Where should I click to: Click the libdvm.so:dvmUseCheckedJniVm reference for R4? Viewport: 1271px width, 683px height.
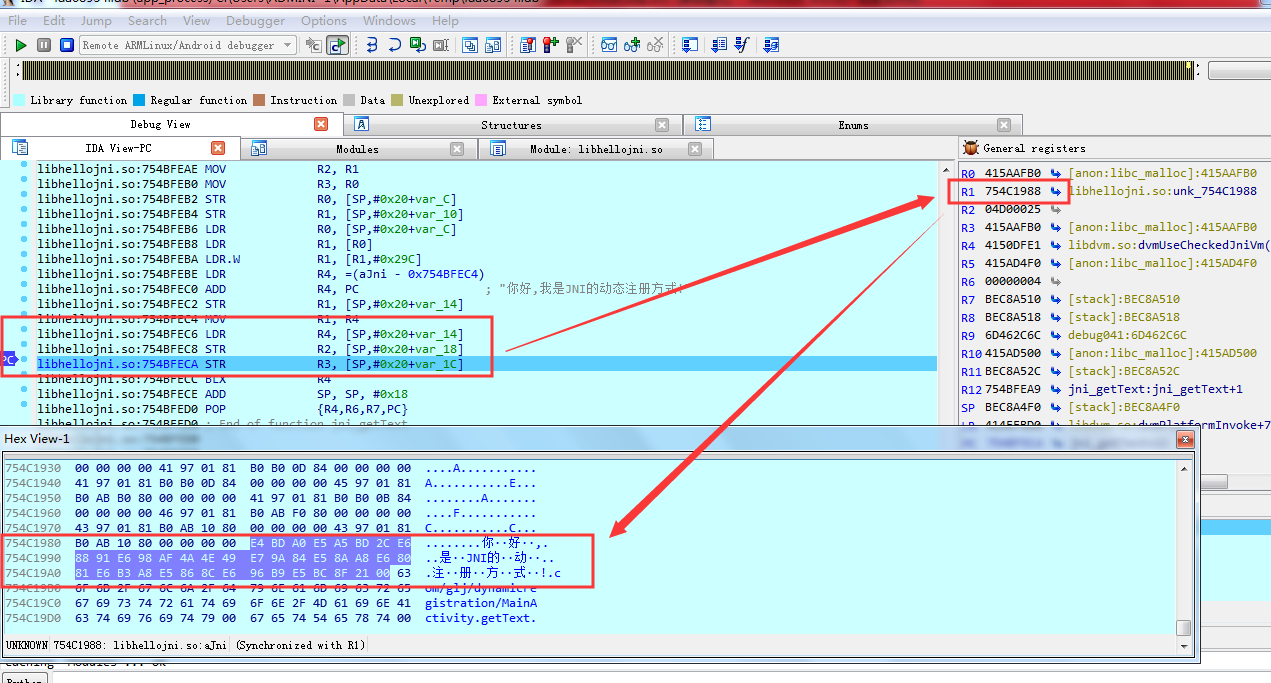pos(1168,246)
